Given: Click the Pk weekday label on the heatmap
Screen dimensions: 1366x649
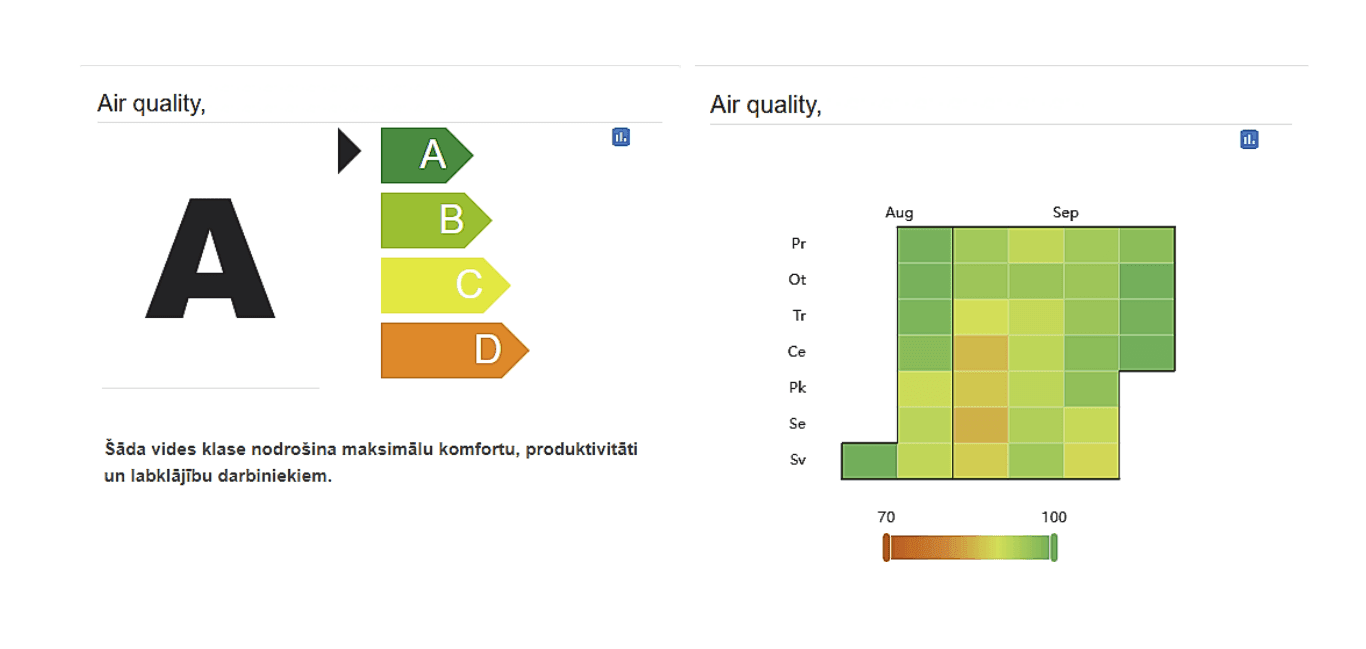Looking at the screenshot, I should (798, 388).
